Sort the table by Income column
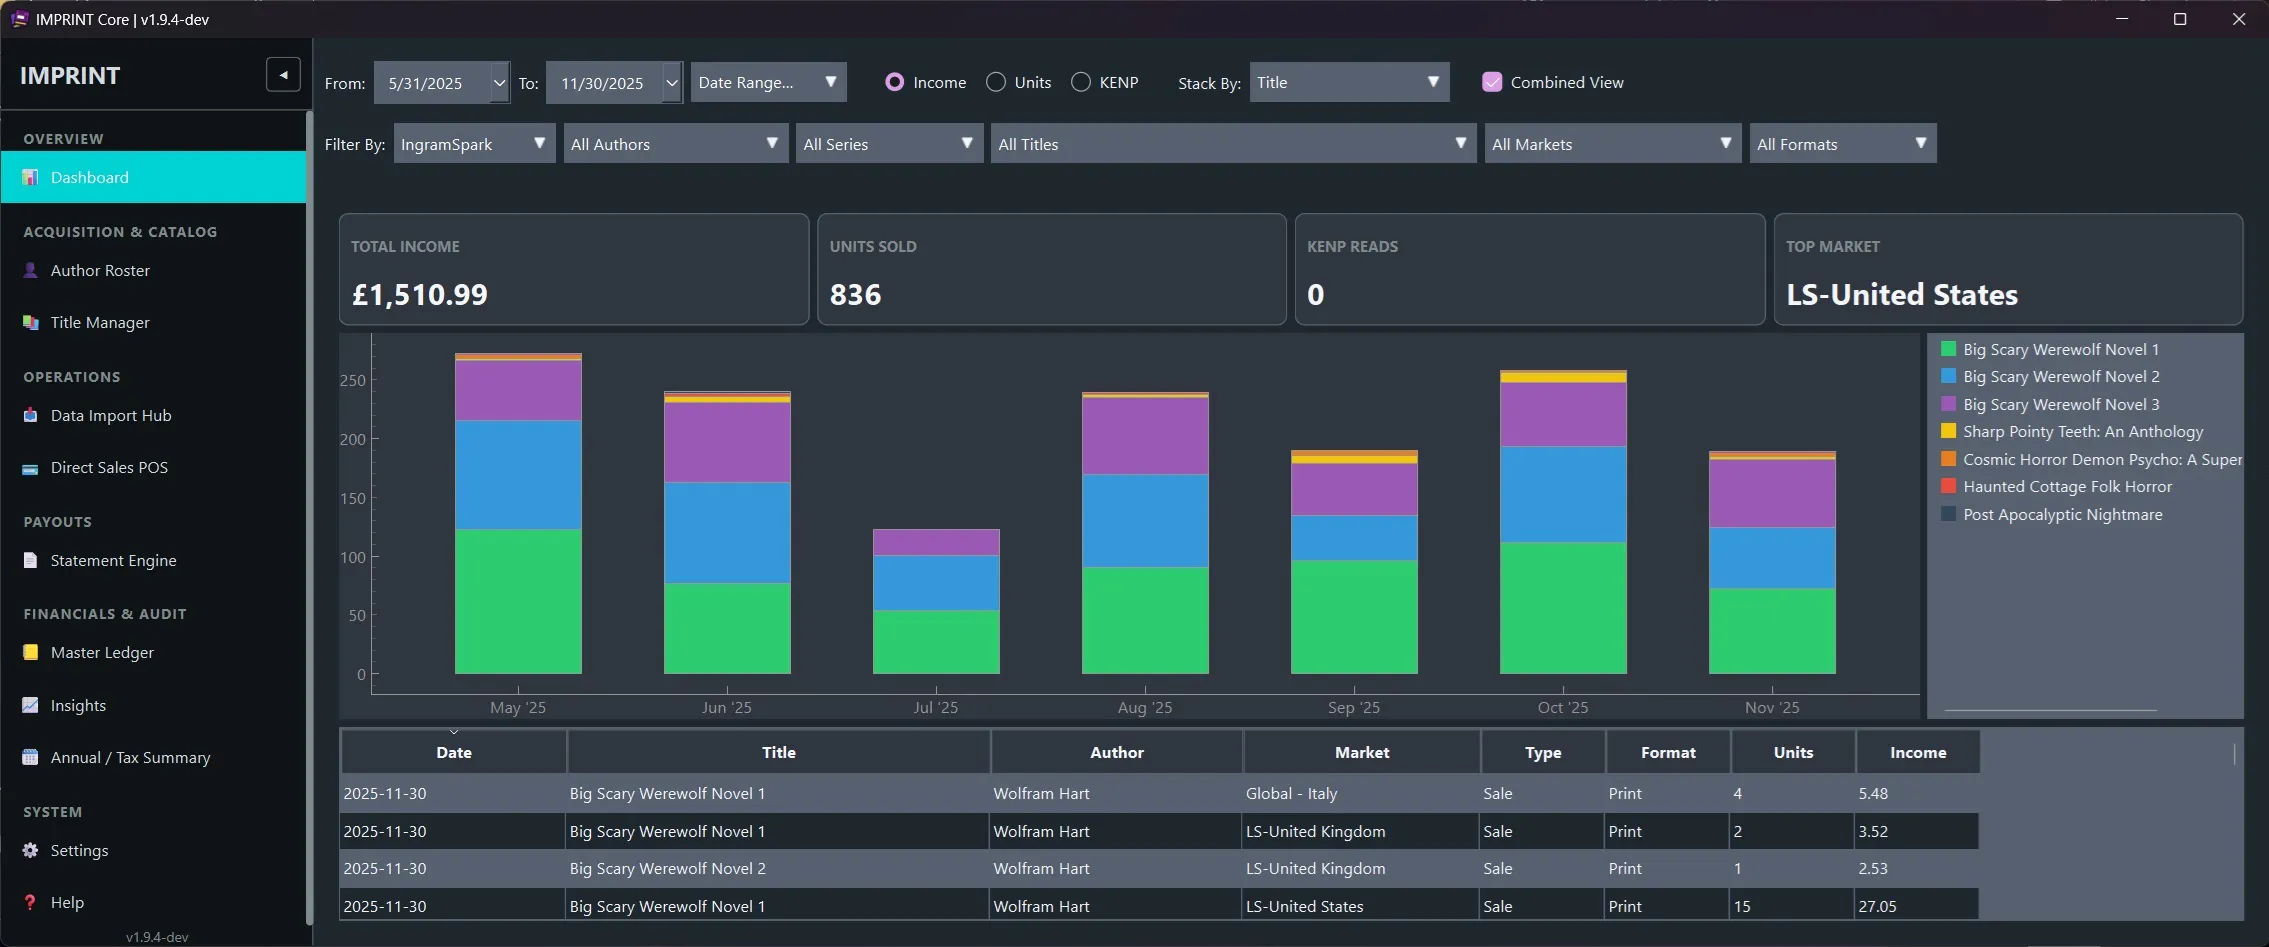This screenshot has width=2269, height=947. (1918, 752)
